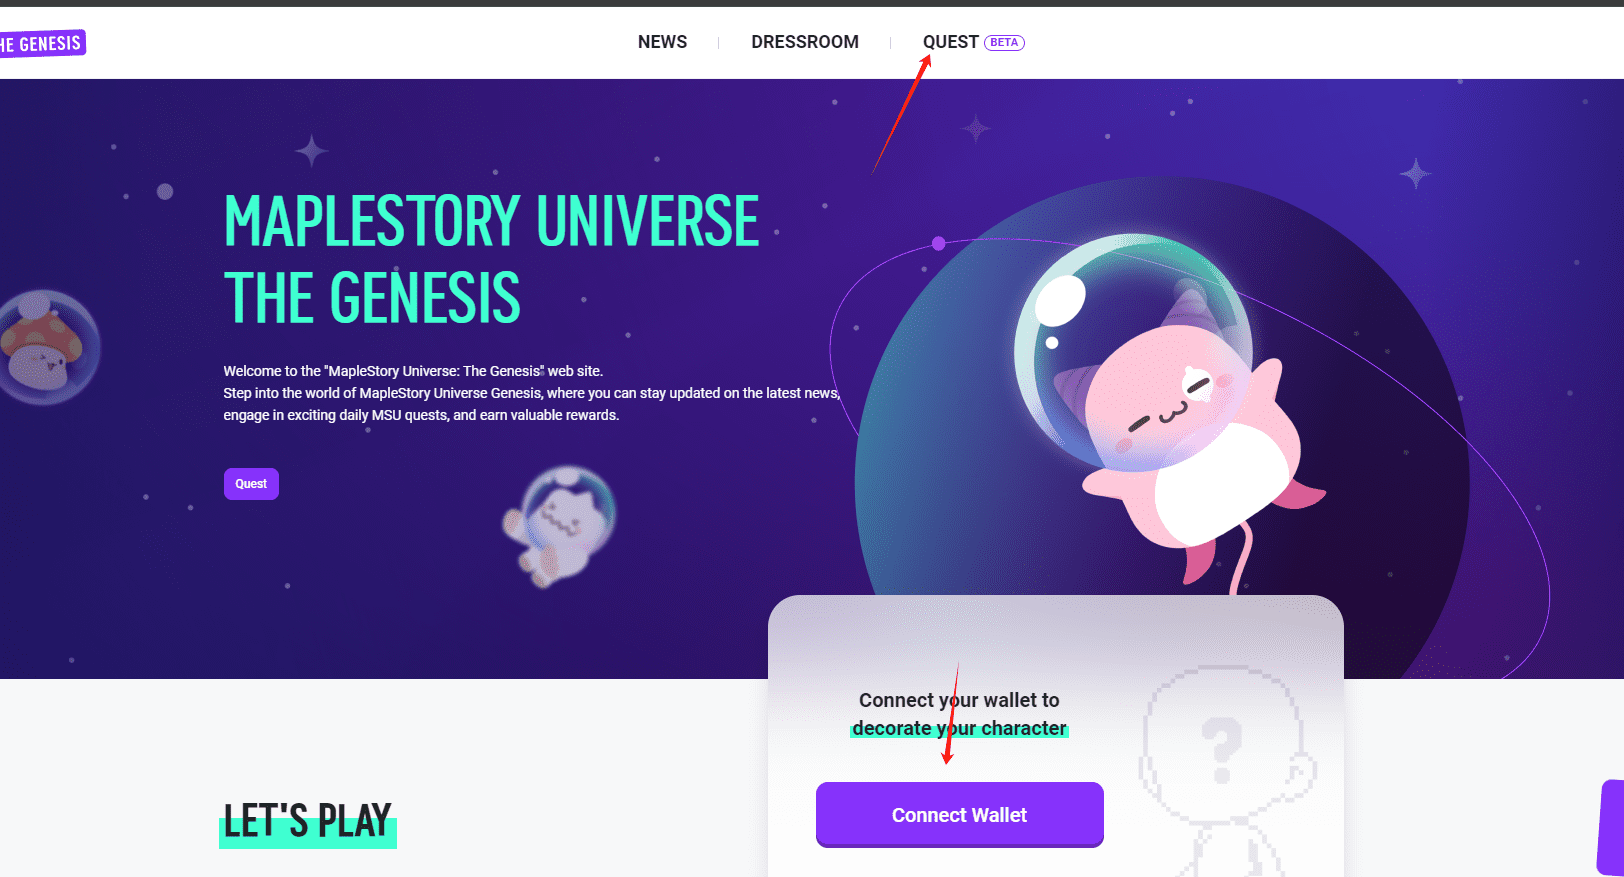The image size is (1624, 877).
Task: Click the purple dot on orbit ring
Action: pos(938,243)
